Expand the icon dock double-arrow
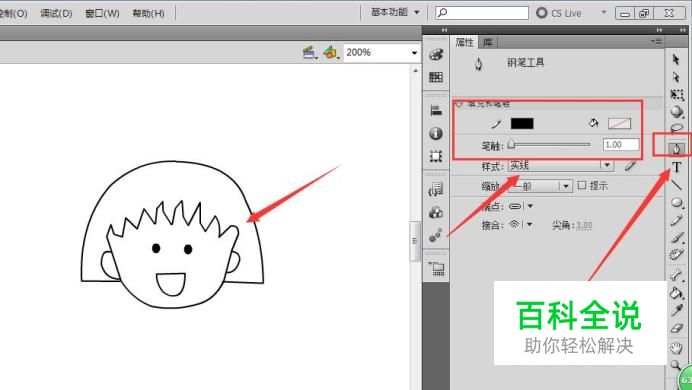 click(x=444, y=30)
